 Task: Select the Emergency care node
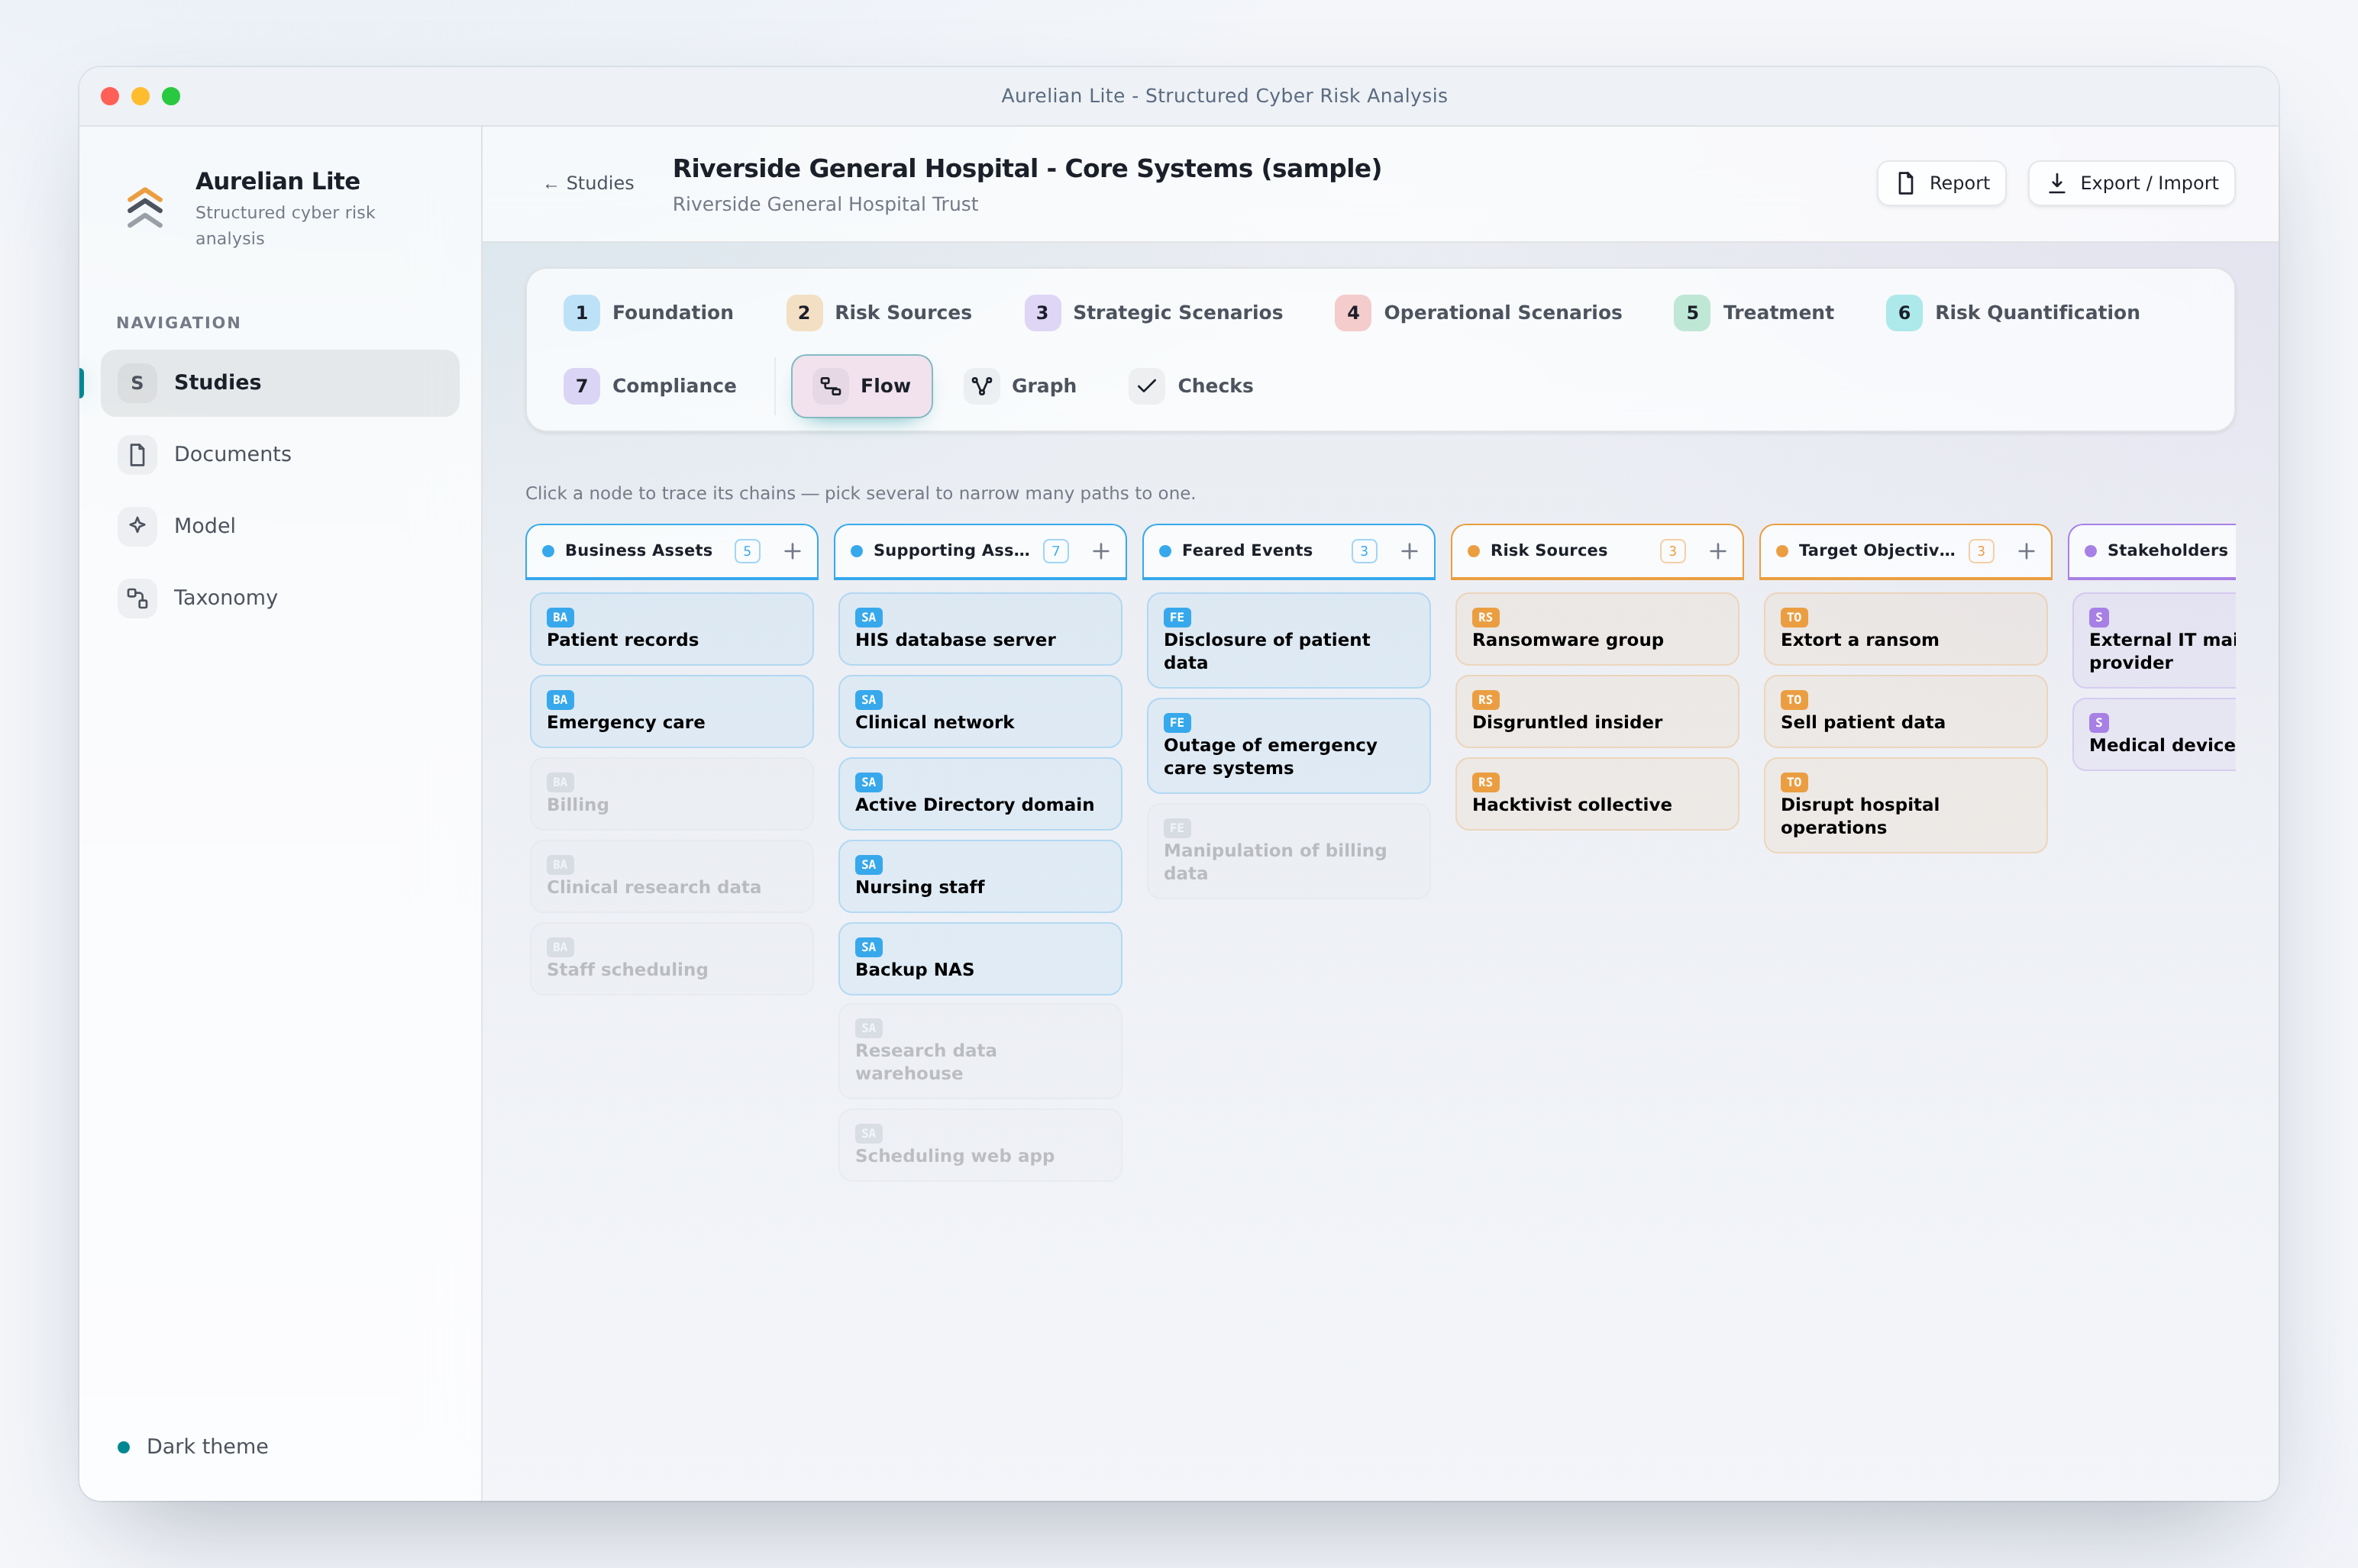672,712
